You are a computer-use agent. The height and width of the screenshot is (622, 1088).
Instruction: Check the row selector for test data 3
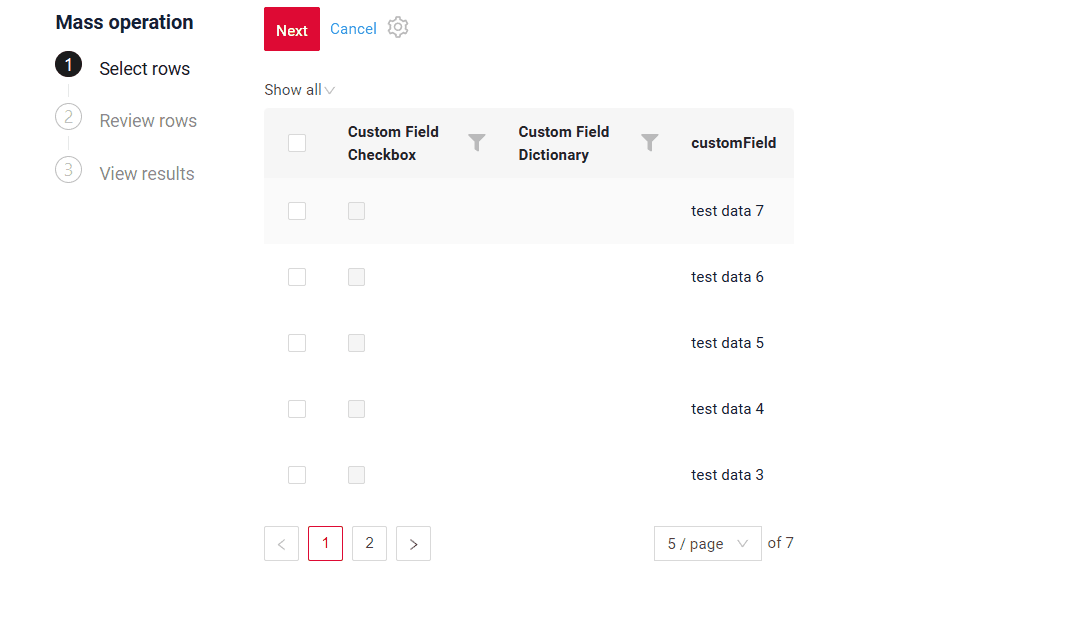297,475
